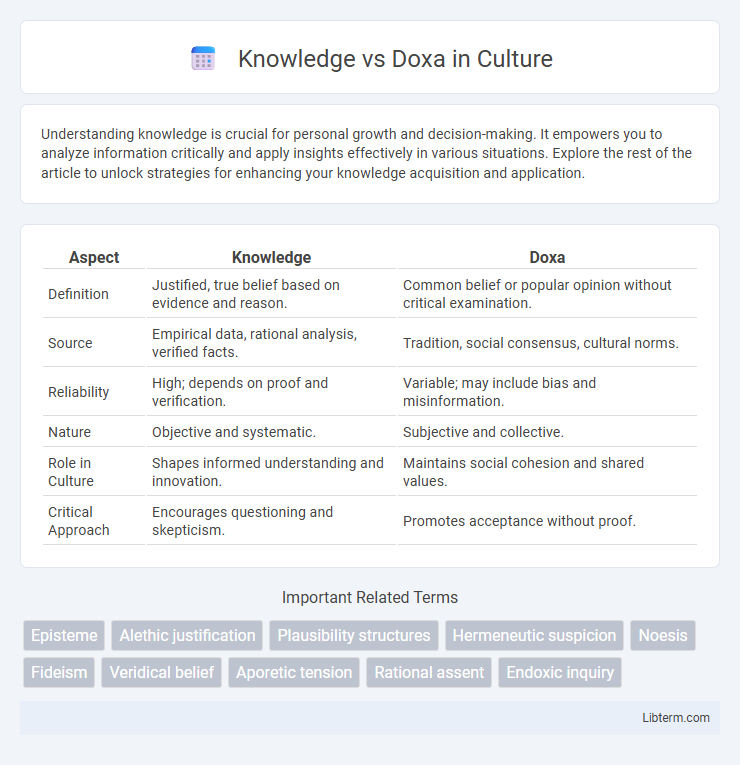The height and width of the screenshot is (765, 740).
Task: Click 'Shapes informed understanding and innovation' cell
Action: point(271,472)
